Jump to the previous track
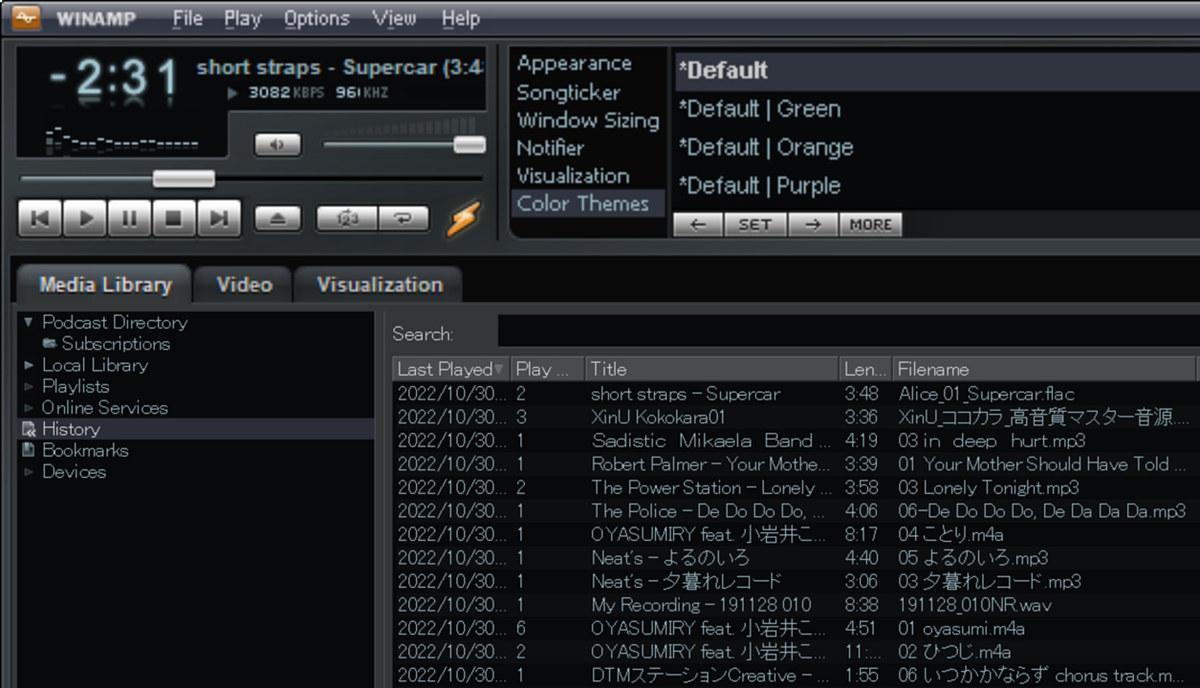Image resolution: width=1200 pixels, height=688 pixels. [x=40, y=218]
